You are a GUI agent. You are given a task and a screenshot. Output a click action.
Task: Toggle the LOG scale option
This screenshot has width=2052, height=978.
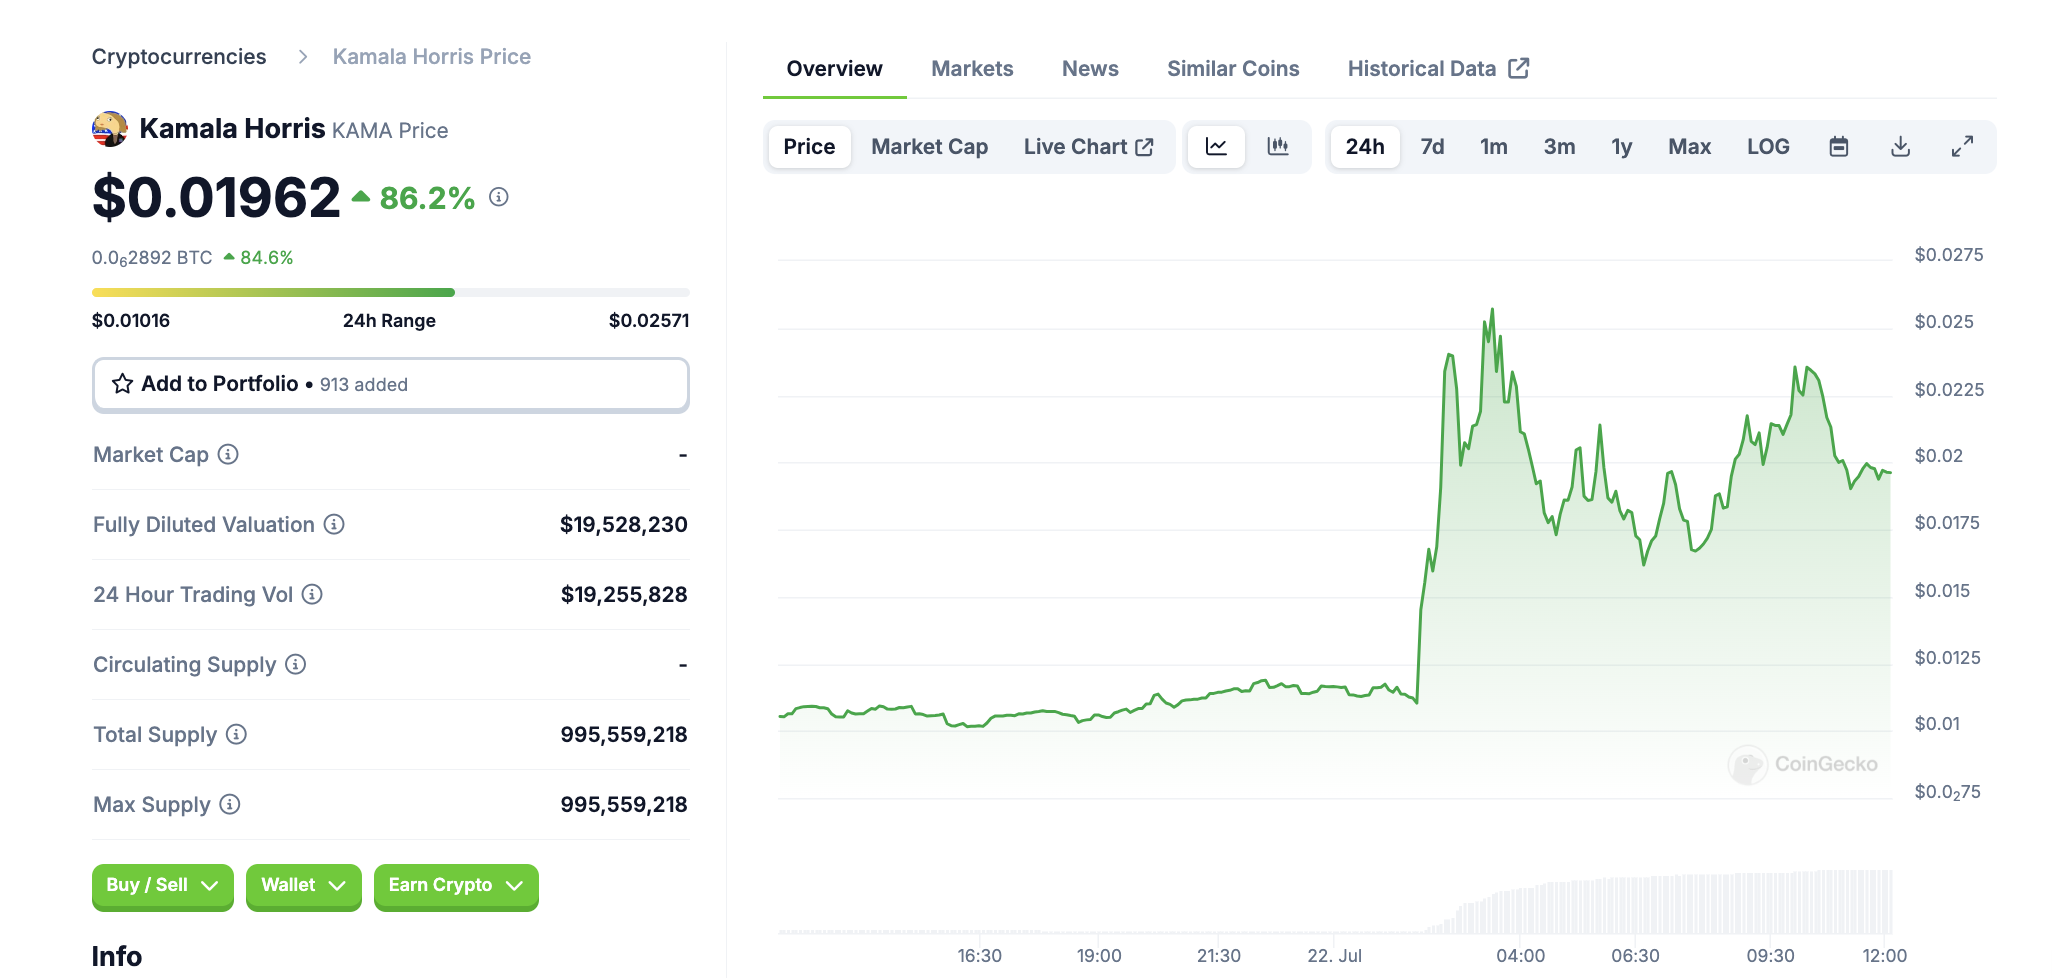click(x=1768, y=147)
